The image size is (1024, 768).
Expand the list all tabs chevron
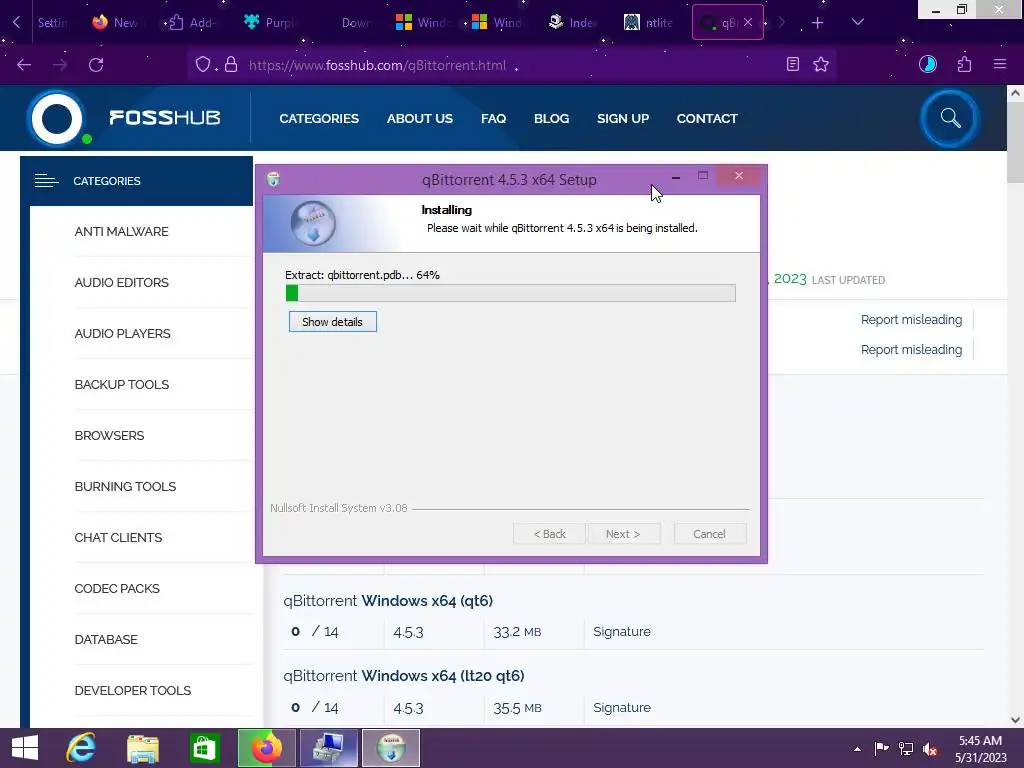pyautogui.click(x=858, y=22)
